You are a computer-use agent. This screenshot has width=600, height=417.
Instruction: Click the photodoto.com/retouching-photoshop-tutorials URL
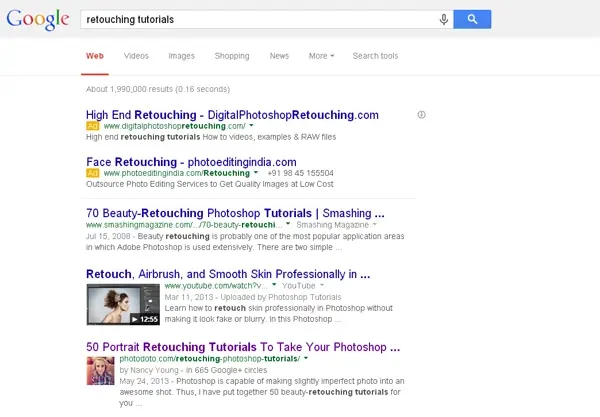[x=210, y=359]
